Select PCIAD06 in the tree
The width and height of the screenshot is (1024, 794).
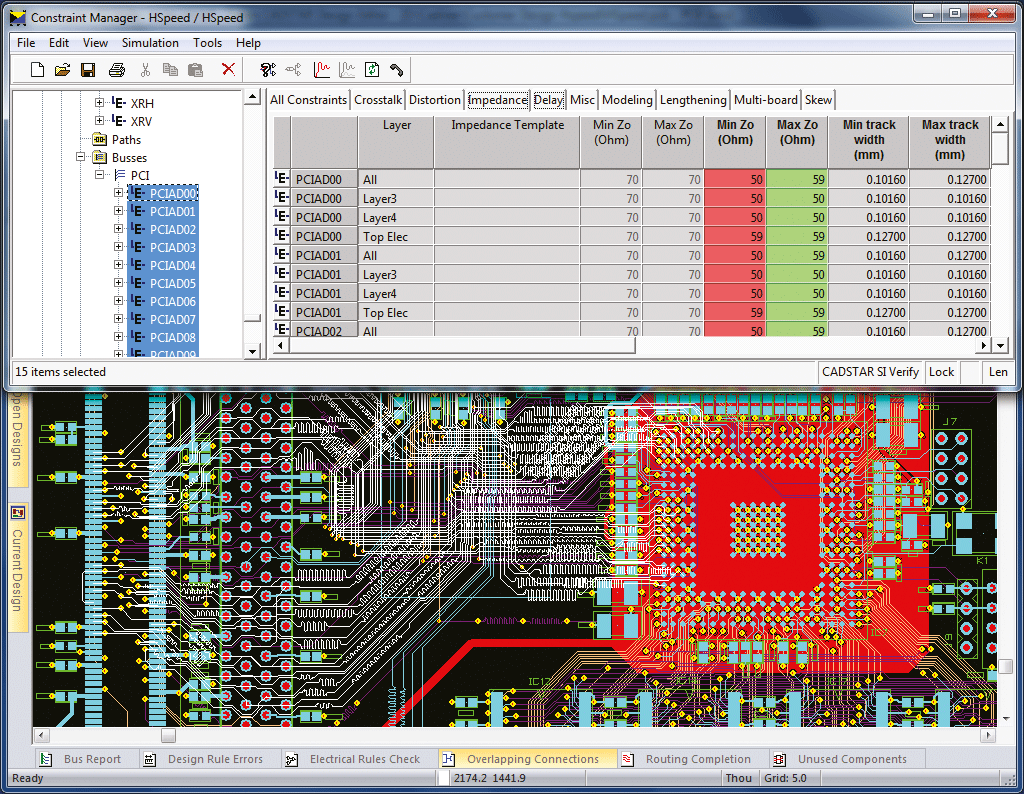tap(172, 301)
